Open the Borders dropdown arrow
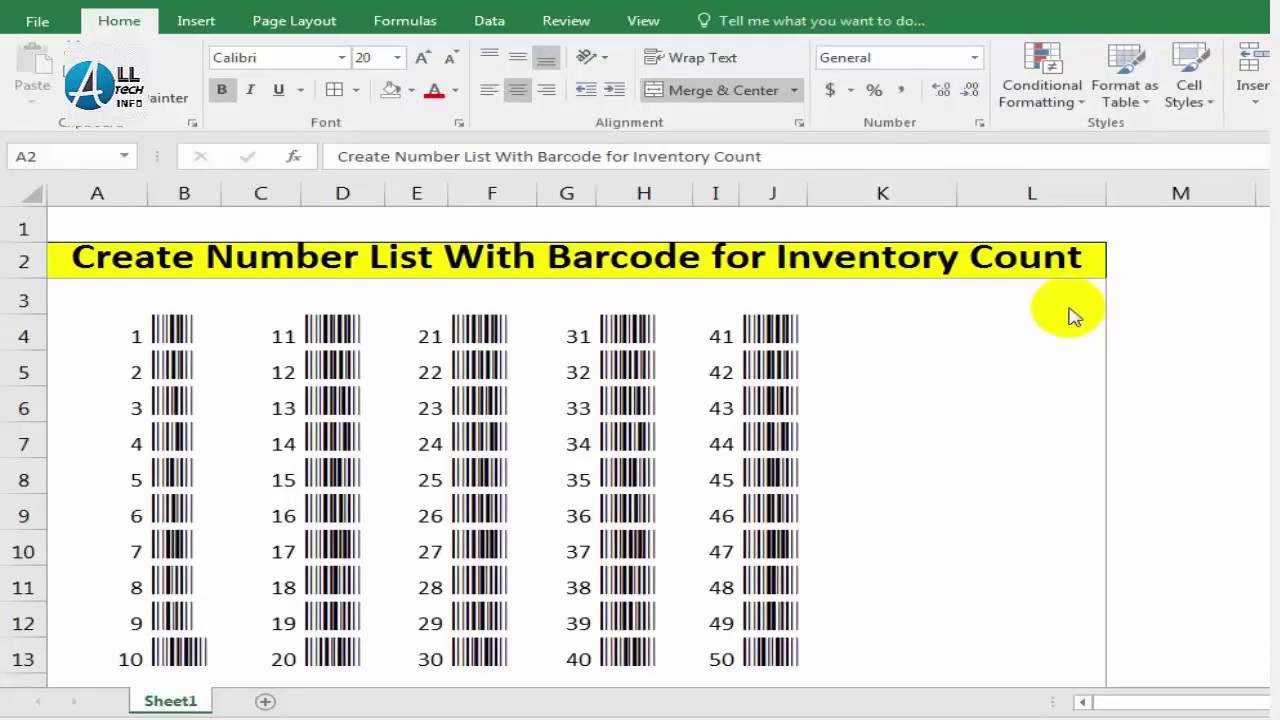Viewport: 1280px width, 720px height. 356,90
